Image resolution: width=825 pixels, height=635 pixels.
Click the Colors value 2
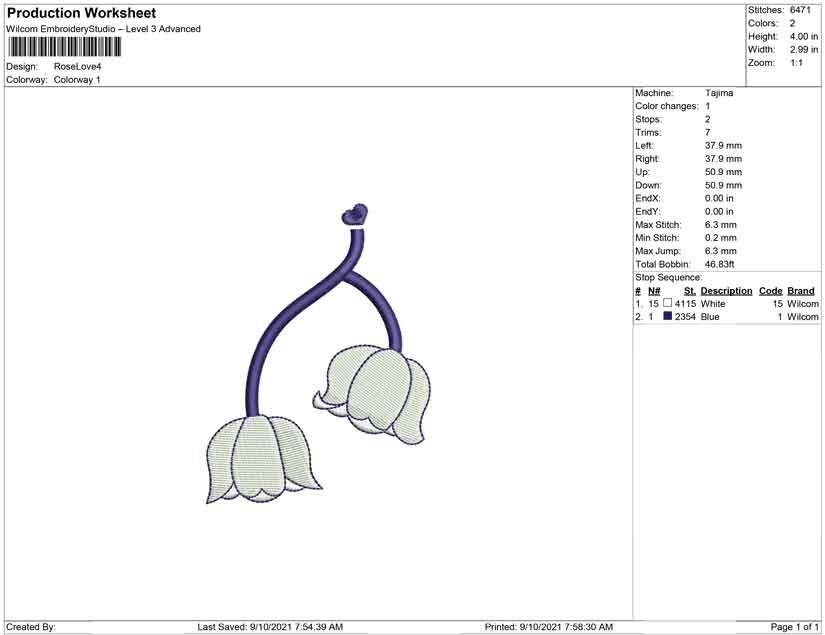792,23
